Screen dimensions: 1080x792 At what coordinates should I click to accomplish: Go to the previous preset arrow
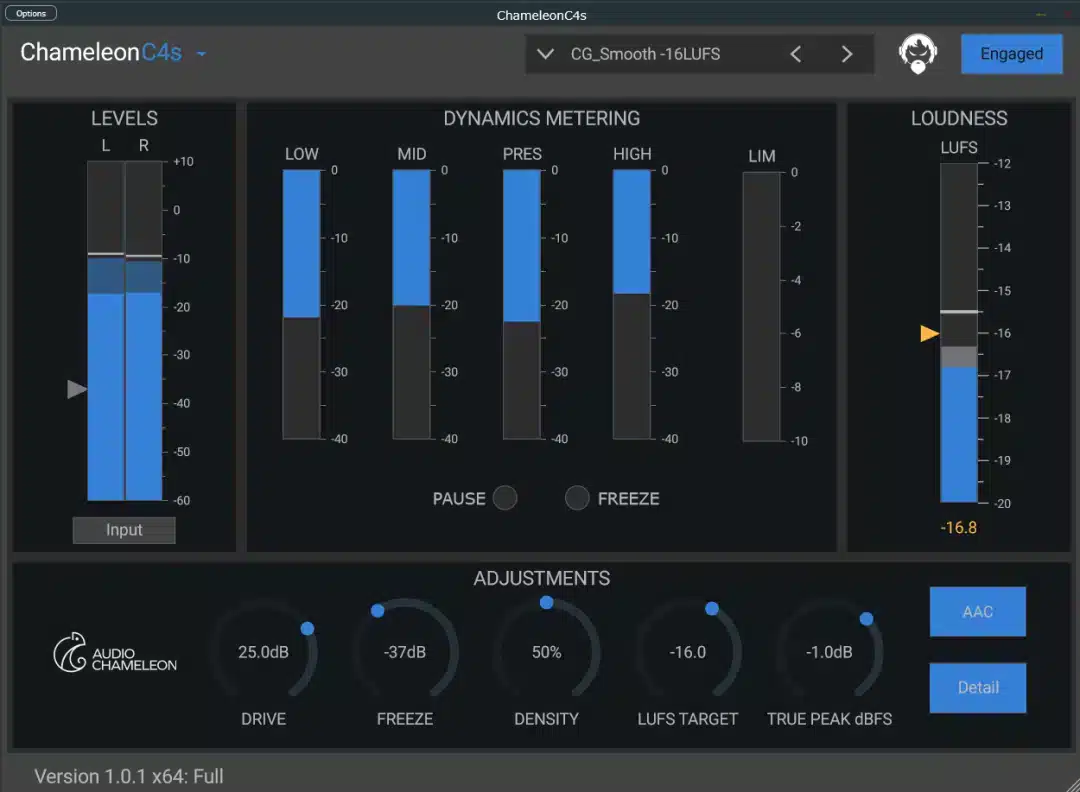pyautogui.click(x=796, y=54)
